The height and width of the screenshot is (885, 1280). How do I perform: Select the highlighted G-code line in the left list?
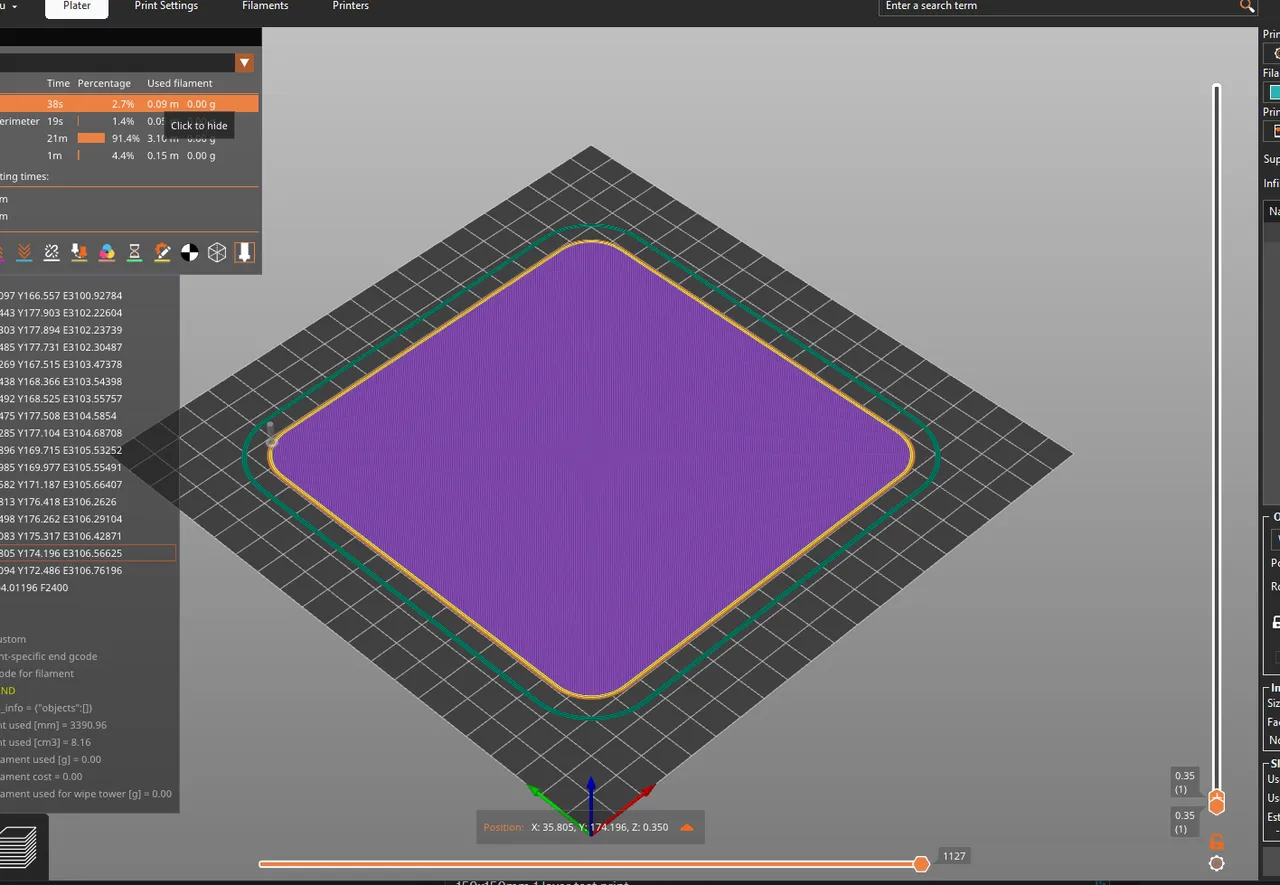pyautogui.click(x=90, y=553)
